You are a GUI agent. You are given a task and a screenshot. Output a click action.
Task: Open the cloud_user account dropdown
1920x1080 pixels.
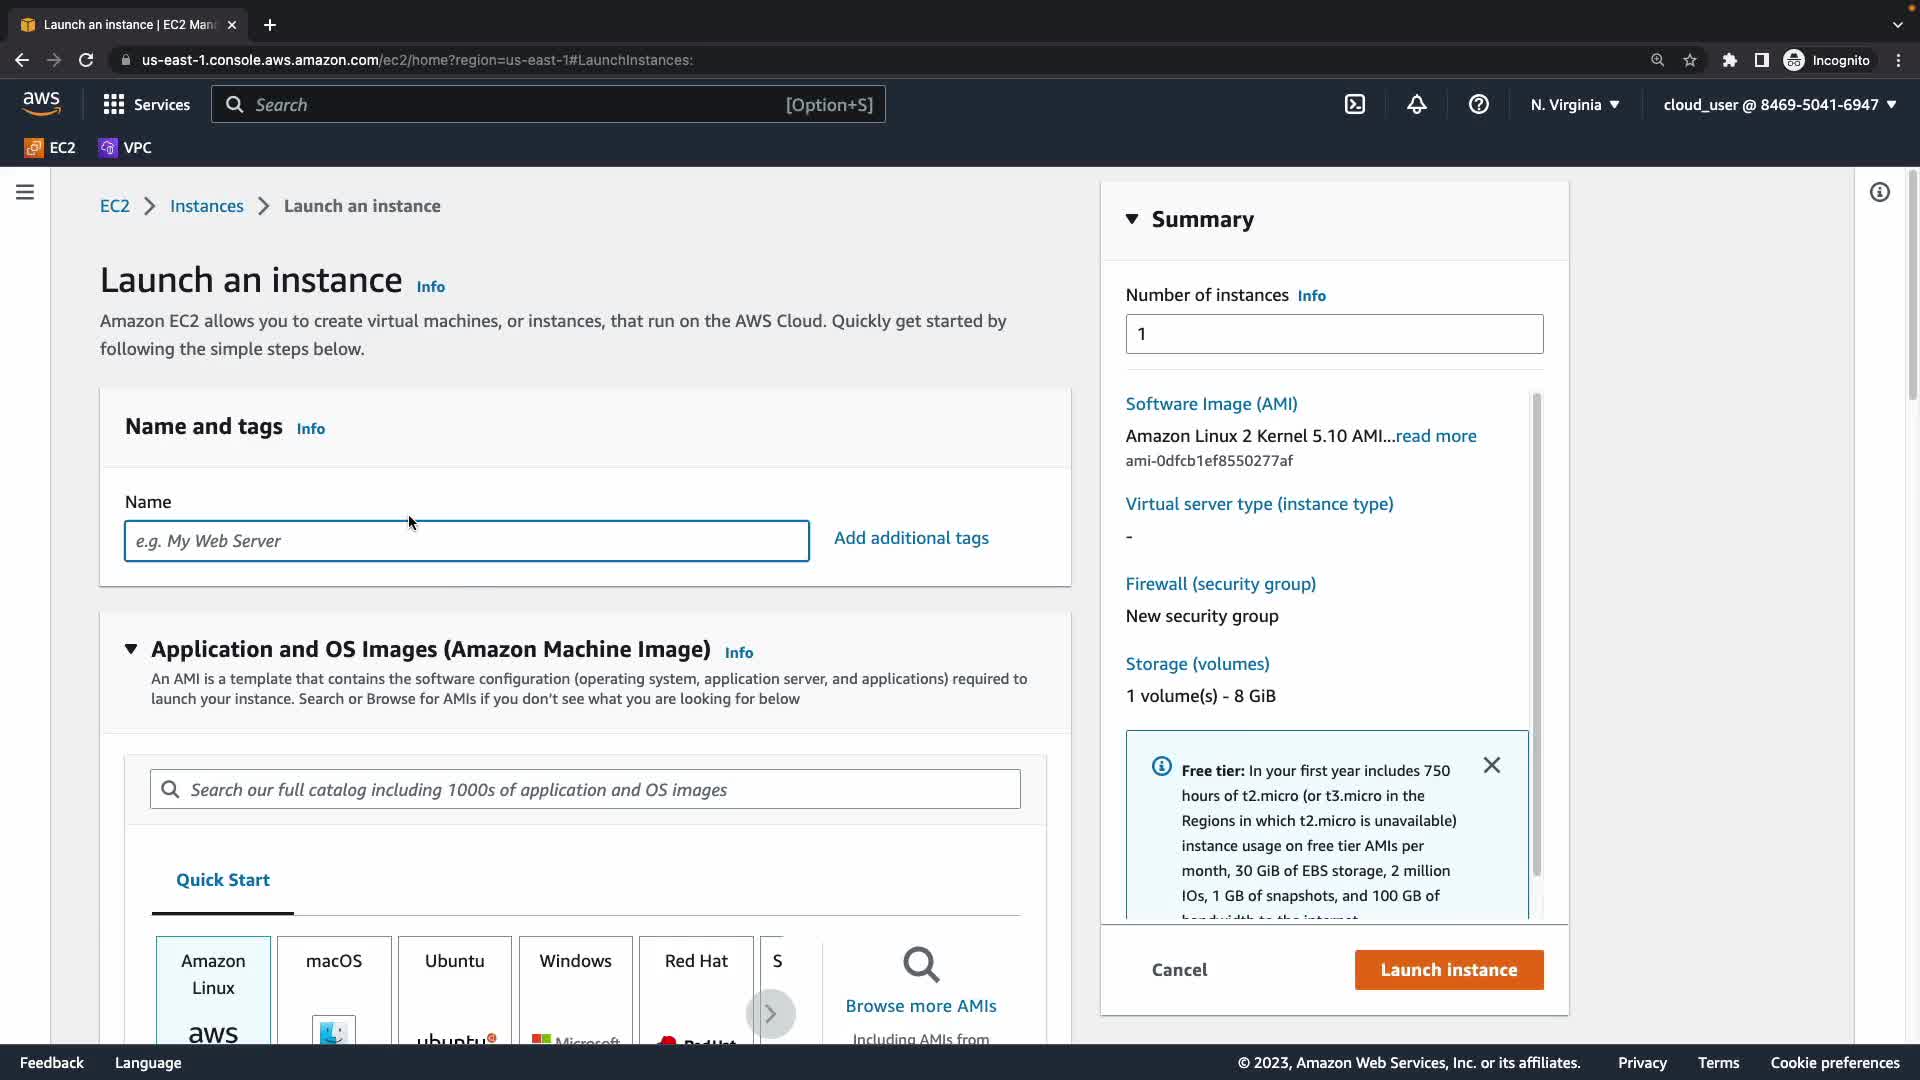coord(1779,104)
